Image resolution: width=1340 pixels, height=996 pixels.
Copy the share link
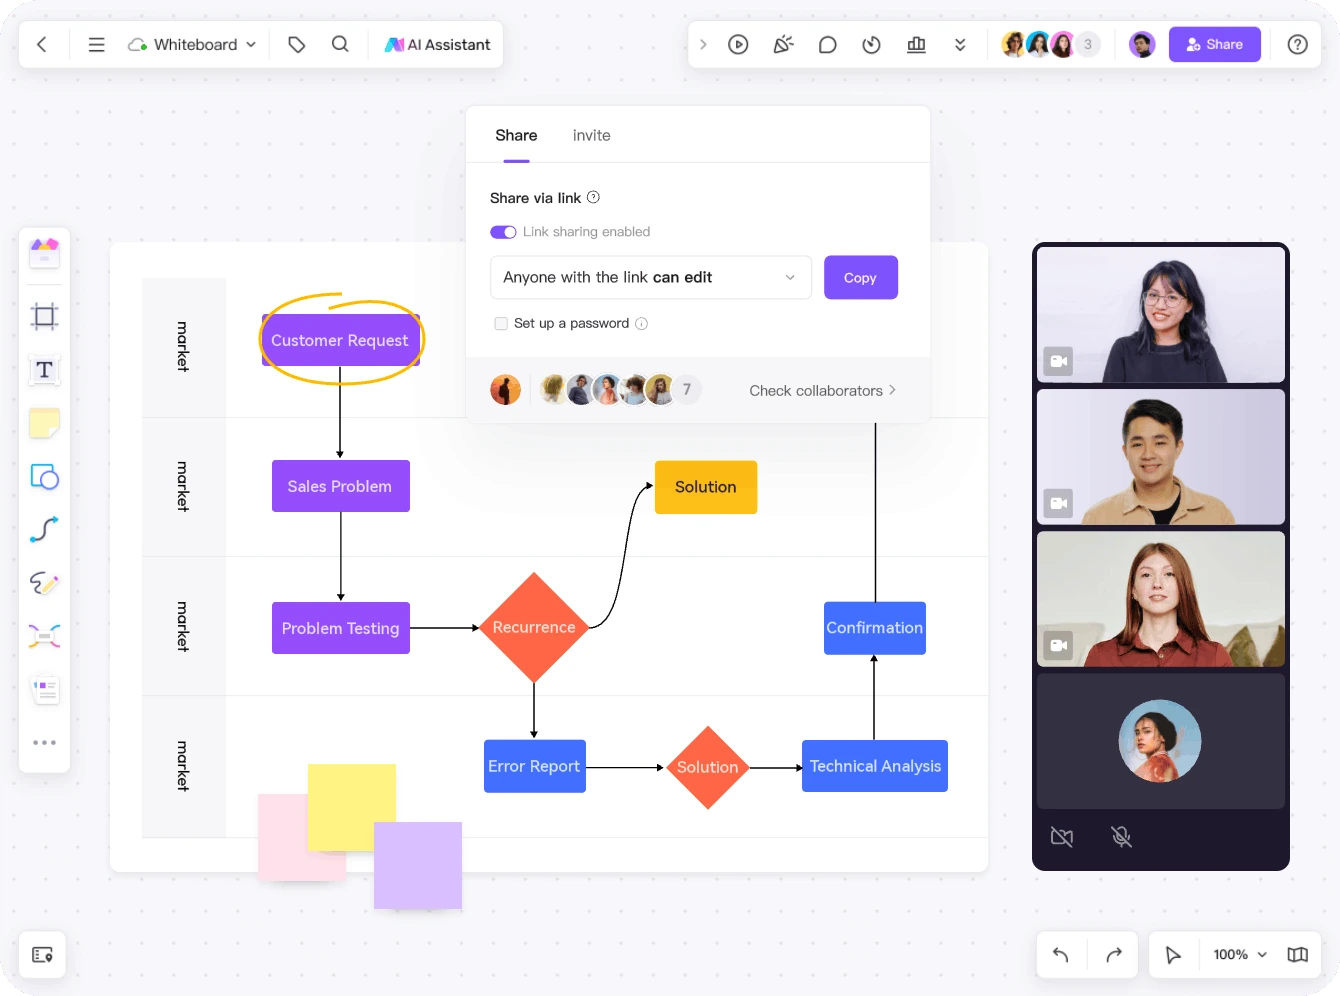860,277
